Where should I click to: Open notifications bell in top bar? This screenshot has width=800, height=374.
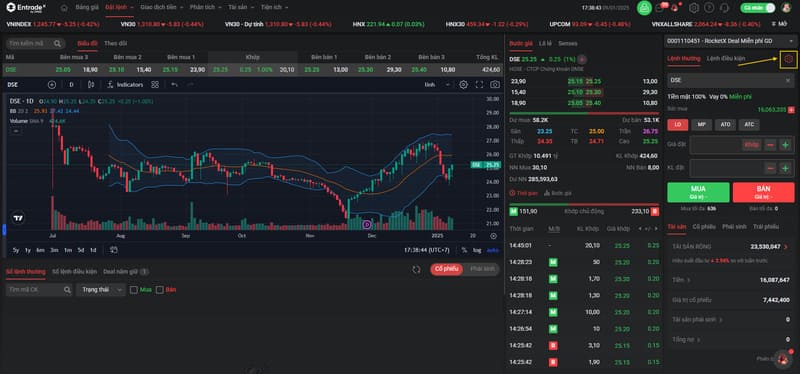676,8
